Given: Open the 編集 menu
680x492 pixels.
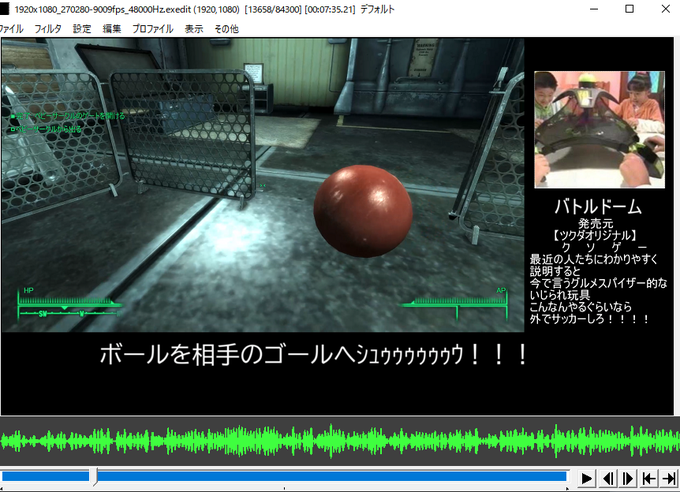Looking at the screenshot, I should click(x=112, y=29).
